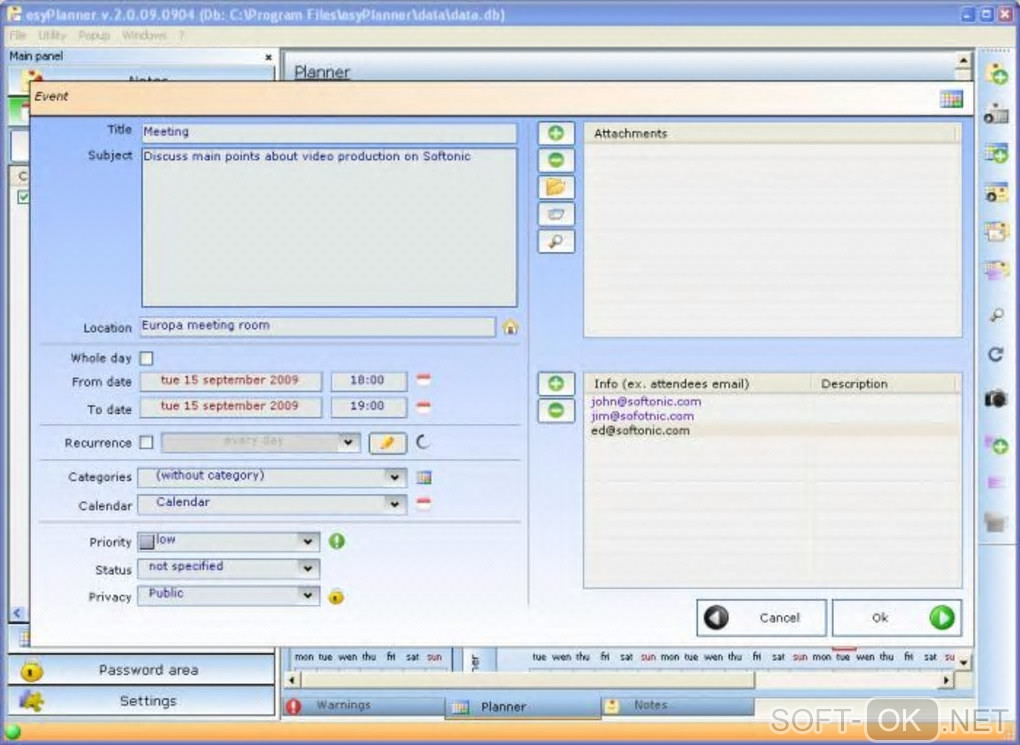1020x745 pixels.
Task: Click the Title field containing Meeting
Action: (x=329, y=132)
